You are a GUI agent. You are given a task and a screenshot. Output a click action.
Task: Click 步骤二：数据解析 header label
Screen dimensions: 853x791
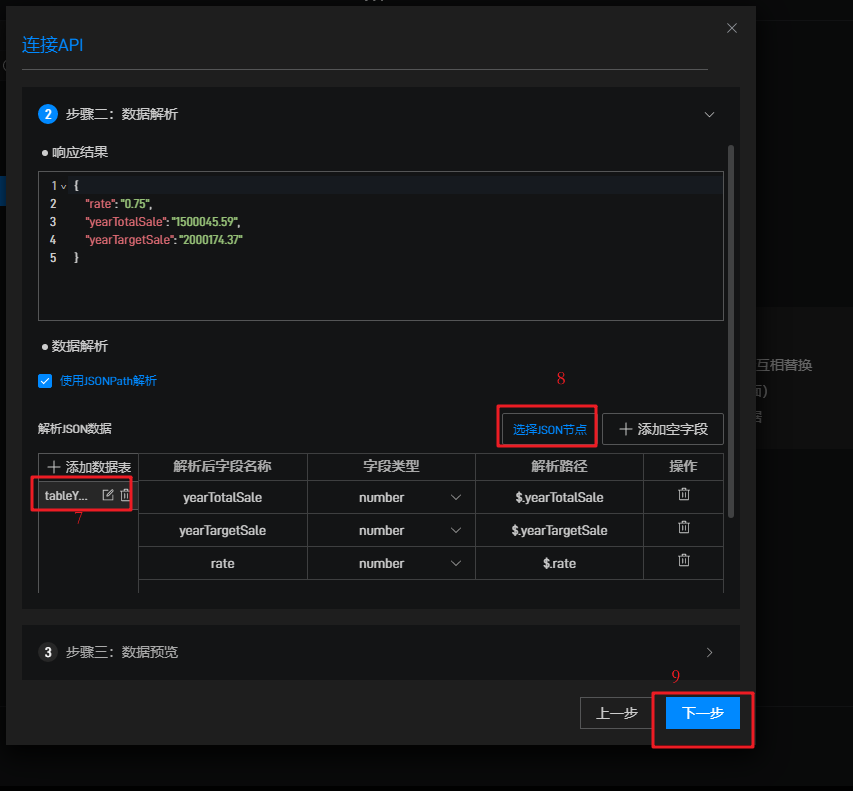[x=122, y=114]
